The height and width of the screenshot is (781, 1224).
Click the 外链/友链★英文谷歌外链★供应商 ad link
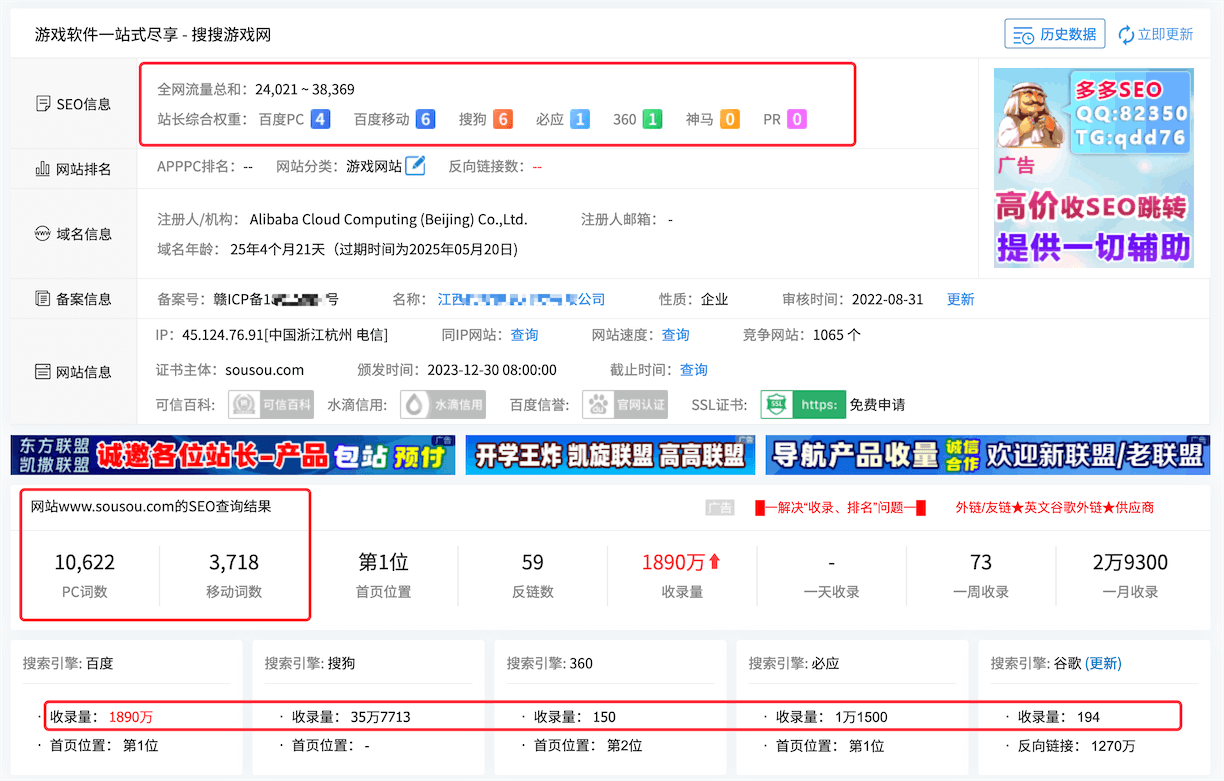point(1054,507)
